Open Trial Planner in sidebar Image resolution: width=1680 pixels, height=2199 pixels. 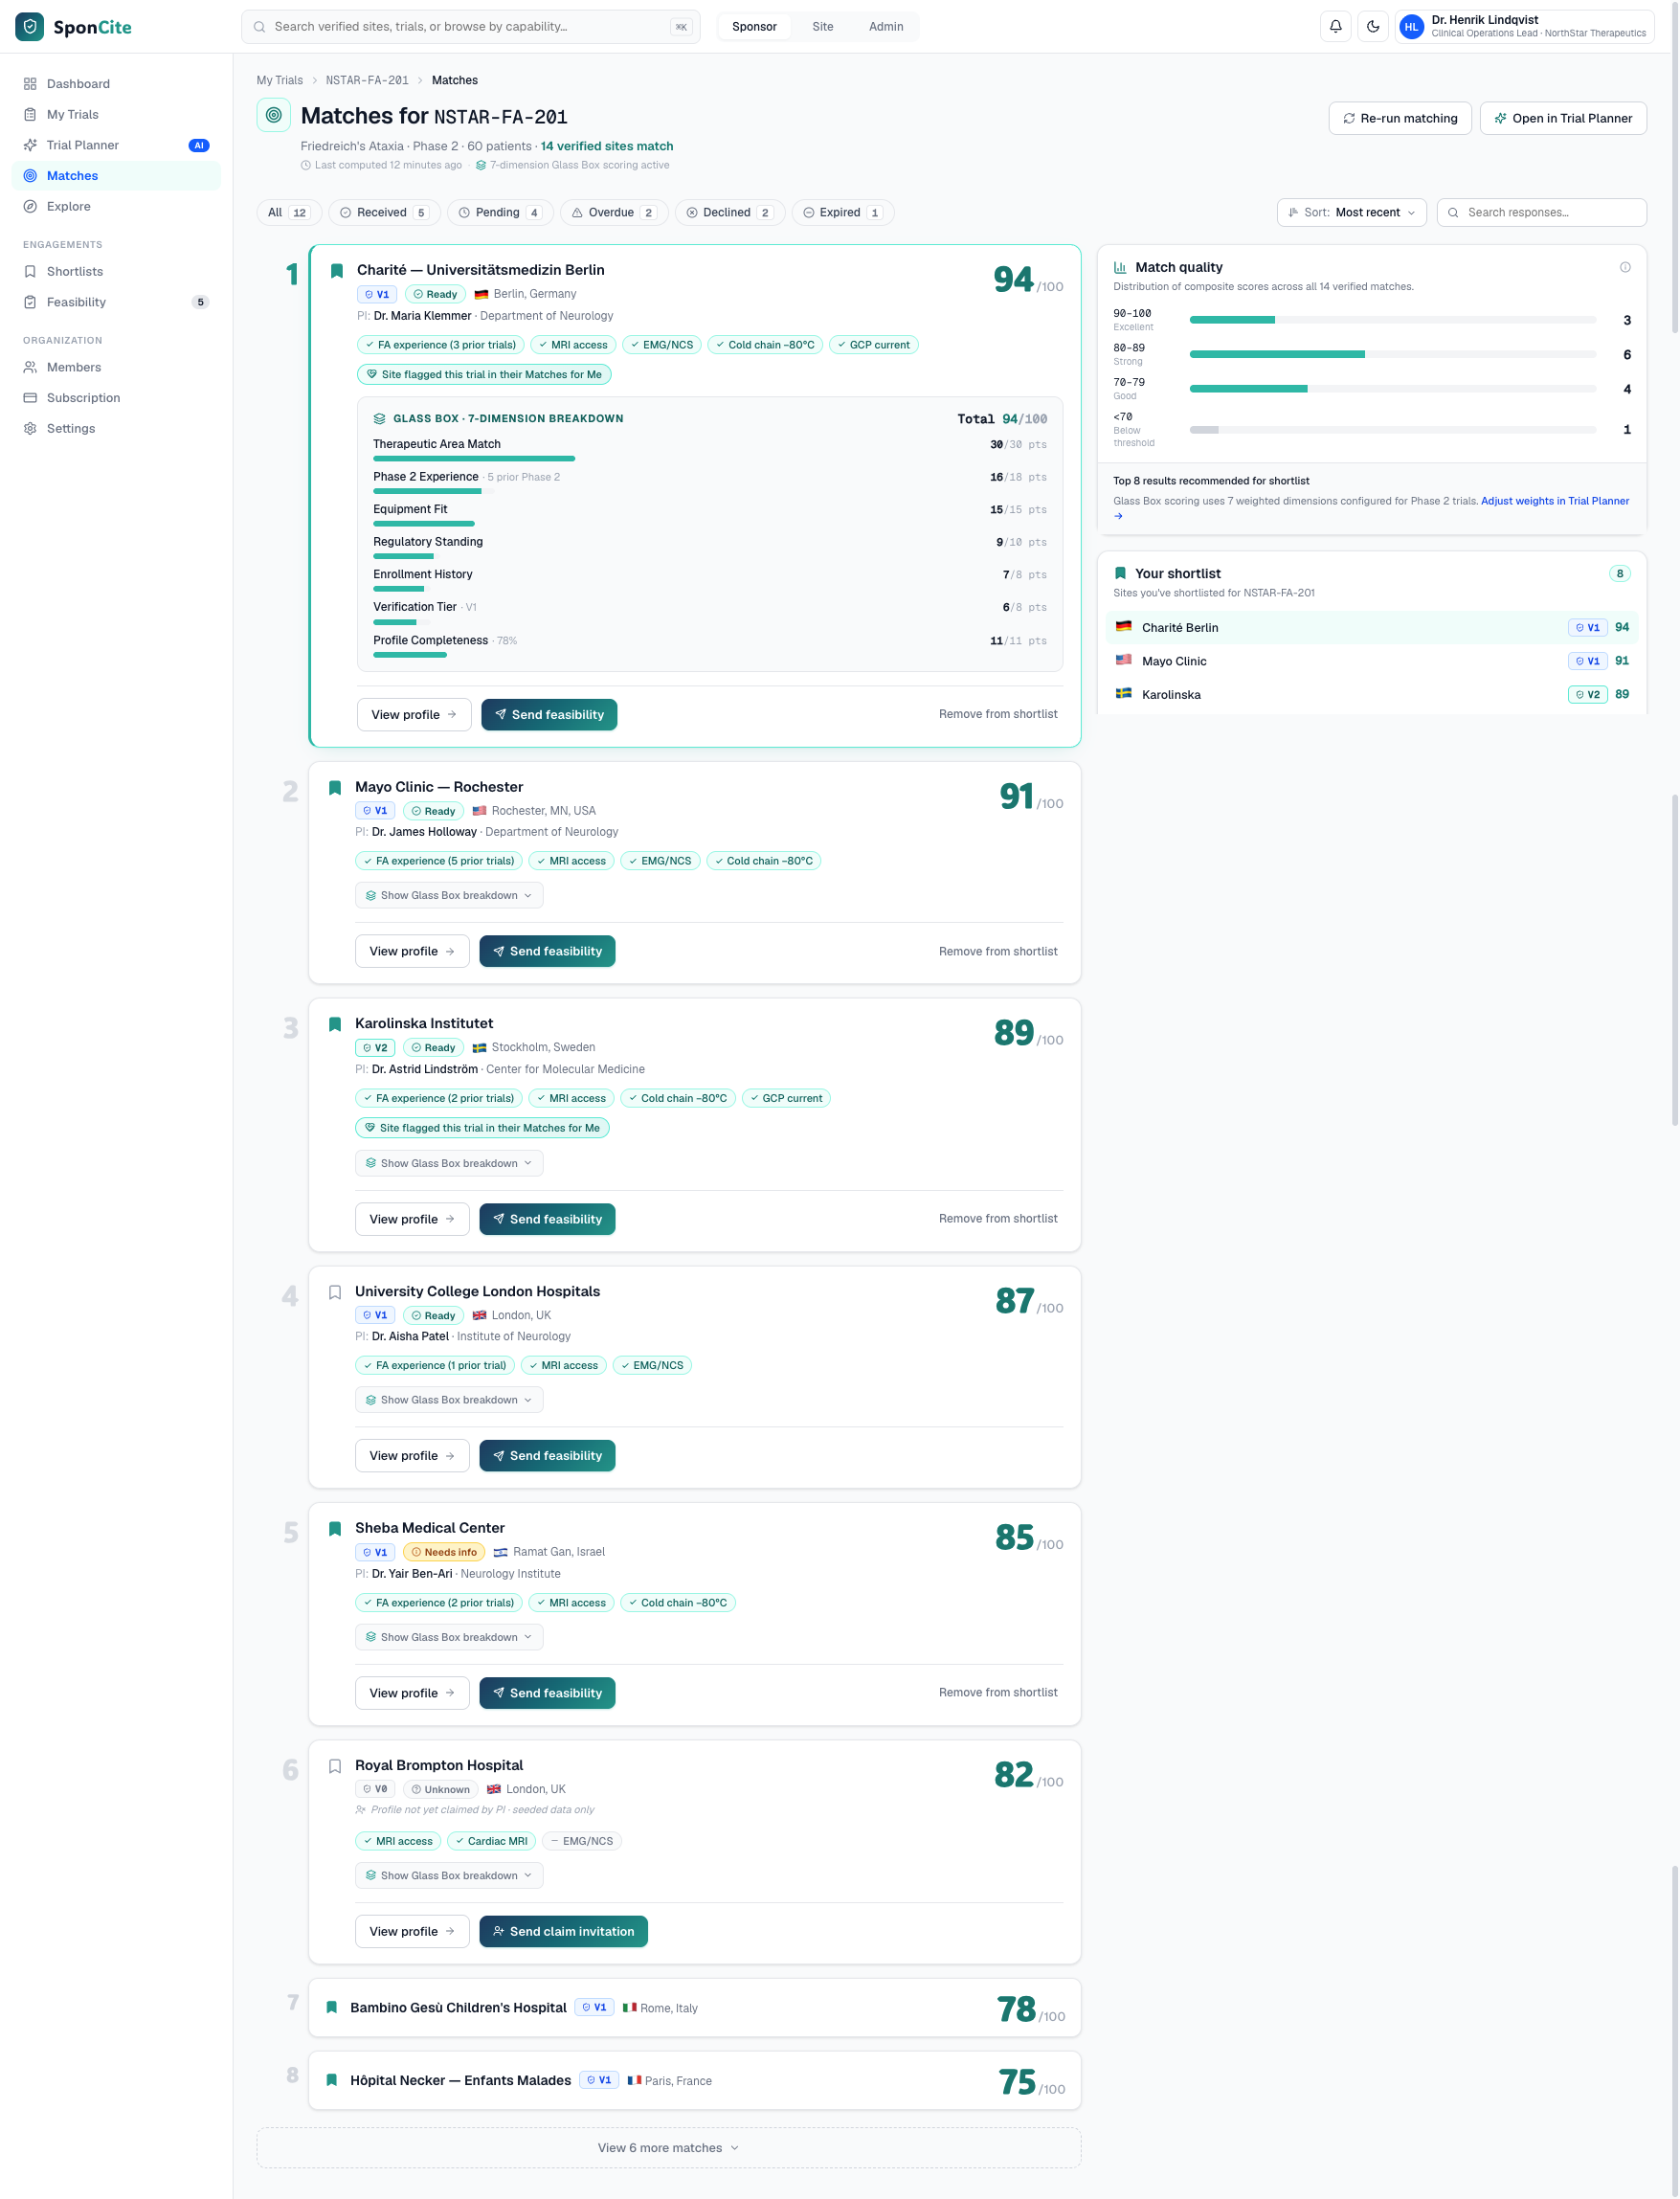point(116,145)
